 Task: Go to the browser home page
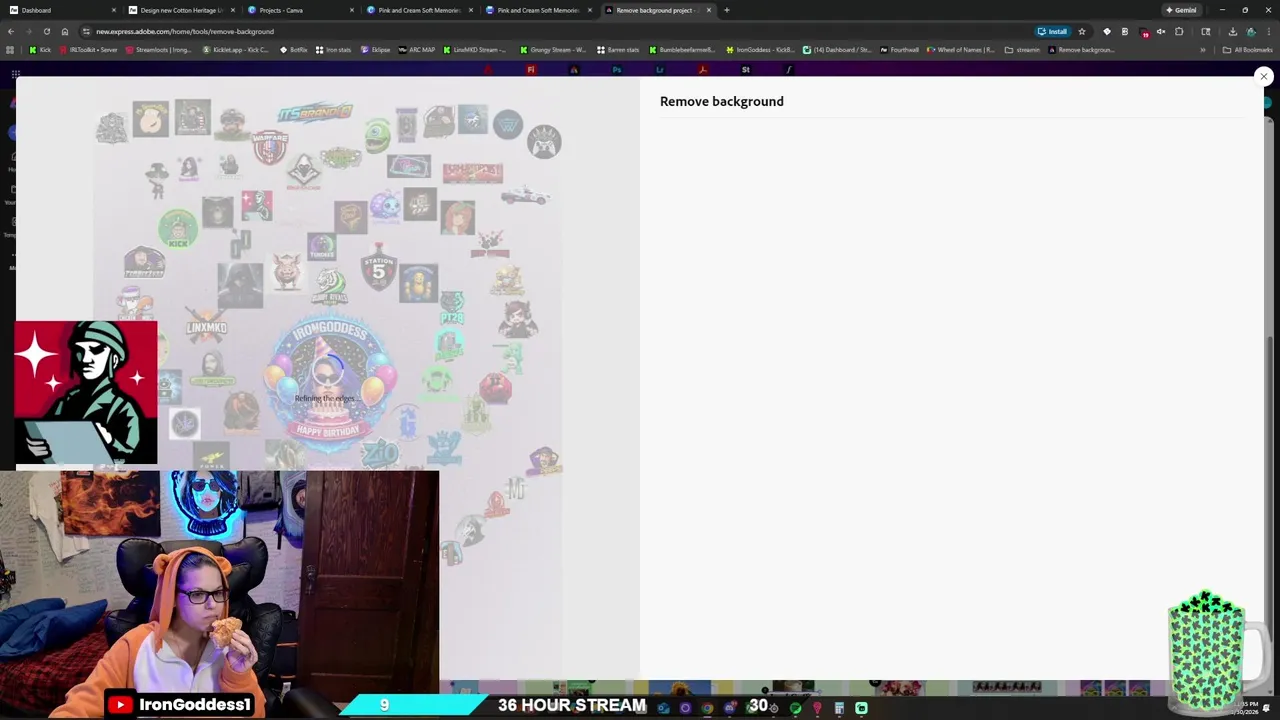coord(65,31)
